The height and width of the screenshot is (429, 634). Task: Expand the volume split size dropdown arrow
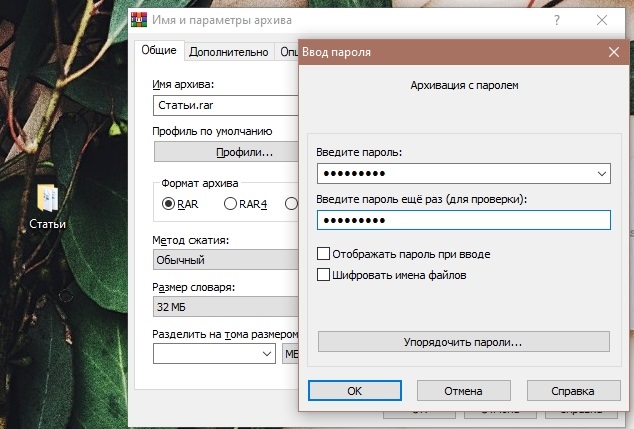coord(267,354)
